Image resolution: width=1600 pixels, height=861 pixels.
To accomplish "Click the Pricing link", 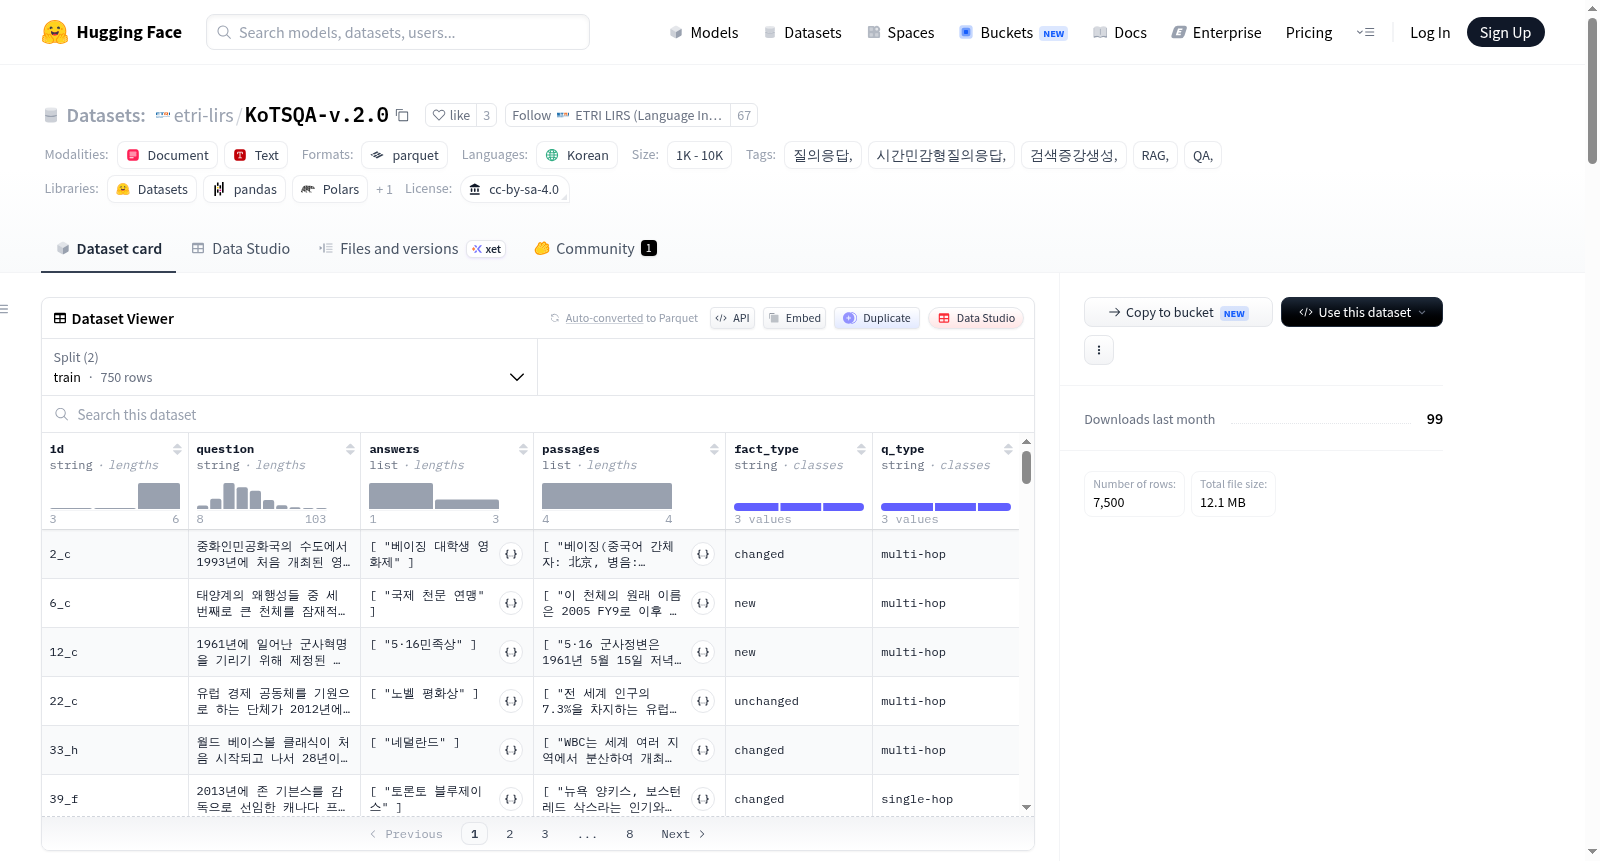I will (1308, 32).
